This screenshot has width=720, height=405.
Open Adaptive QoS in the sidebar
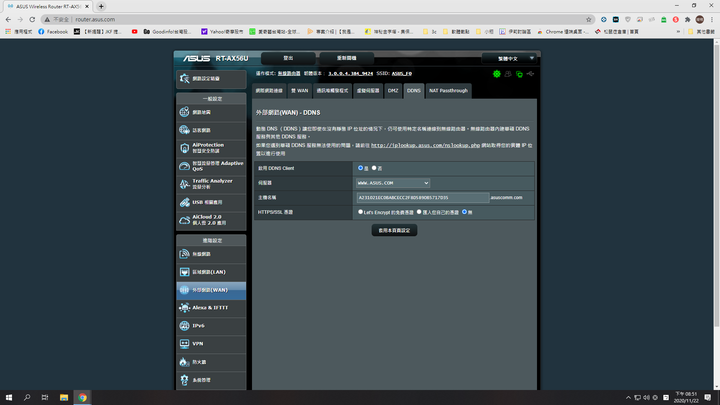point(211,166)
